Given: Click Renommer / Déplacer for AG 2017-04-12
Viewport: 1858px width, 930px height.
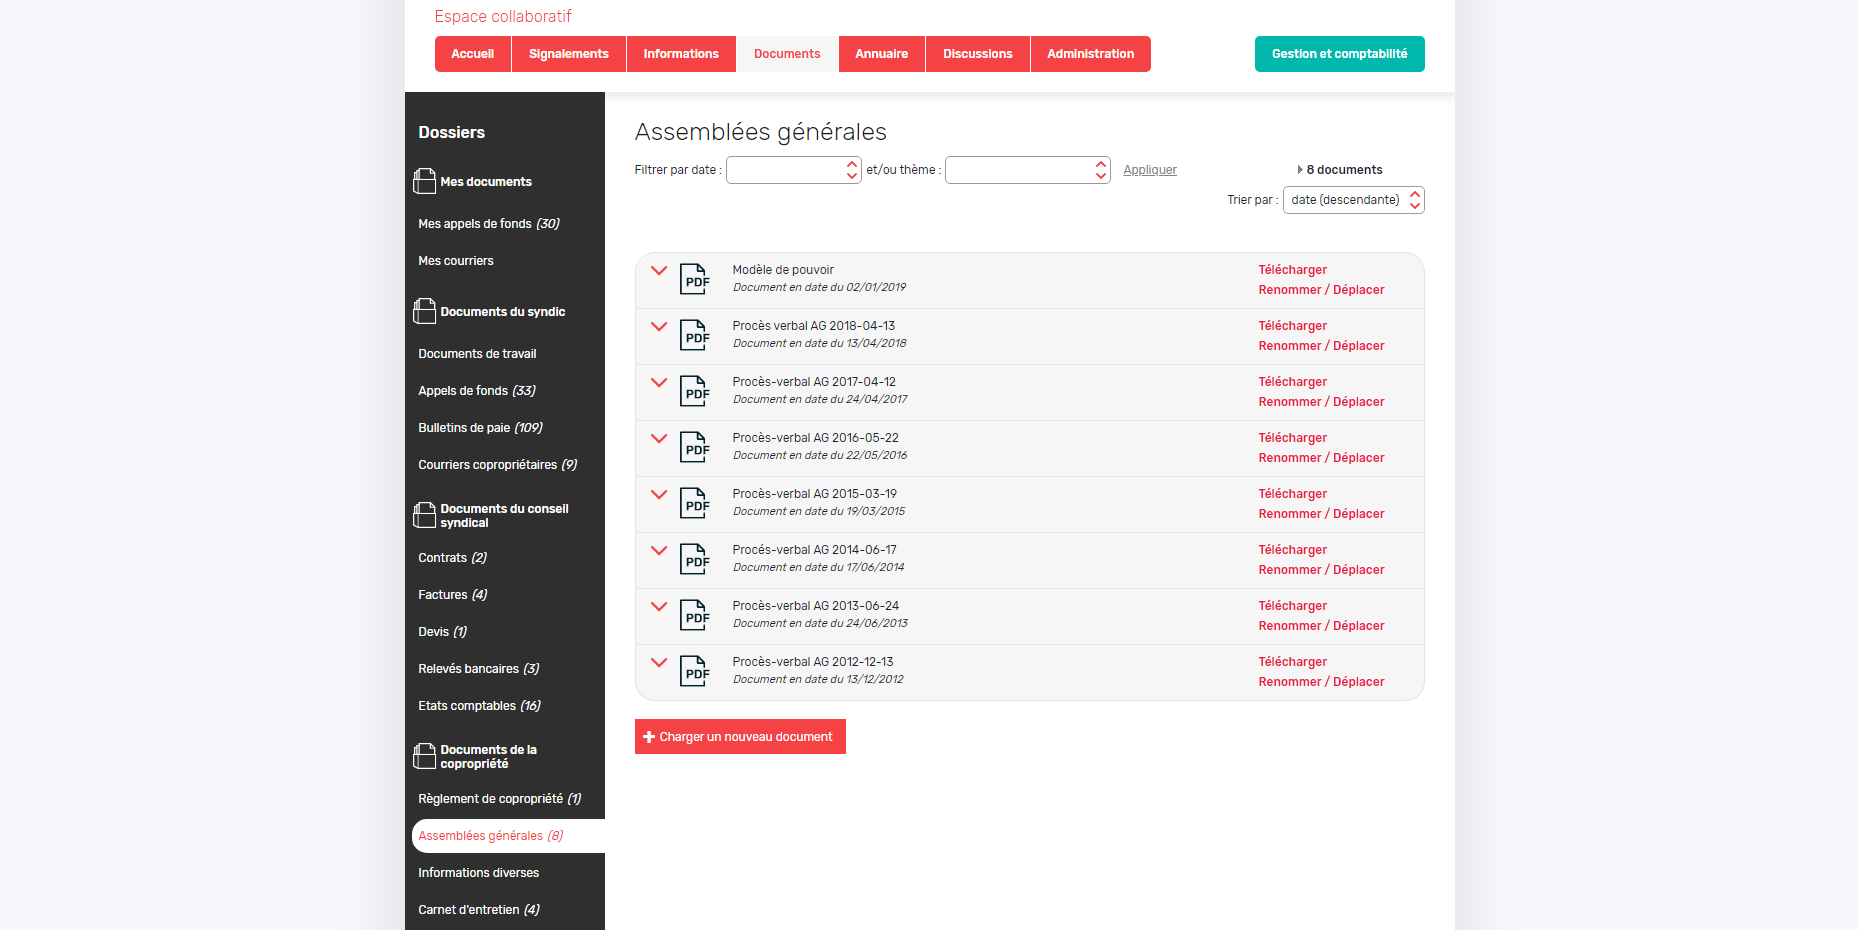Looking at the screenshot, I should pyautogui.click(x=1322, y=402).
